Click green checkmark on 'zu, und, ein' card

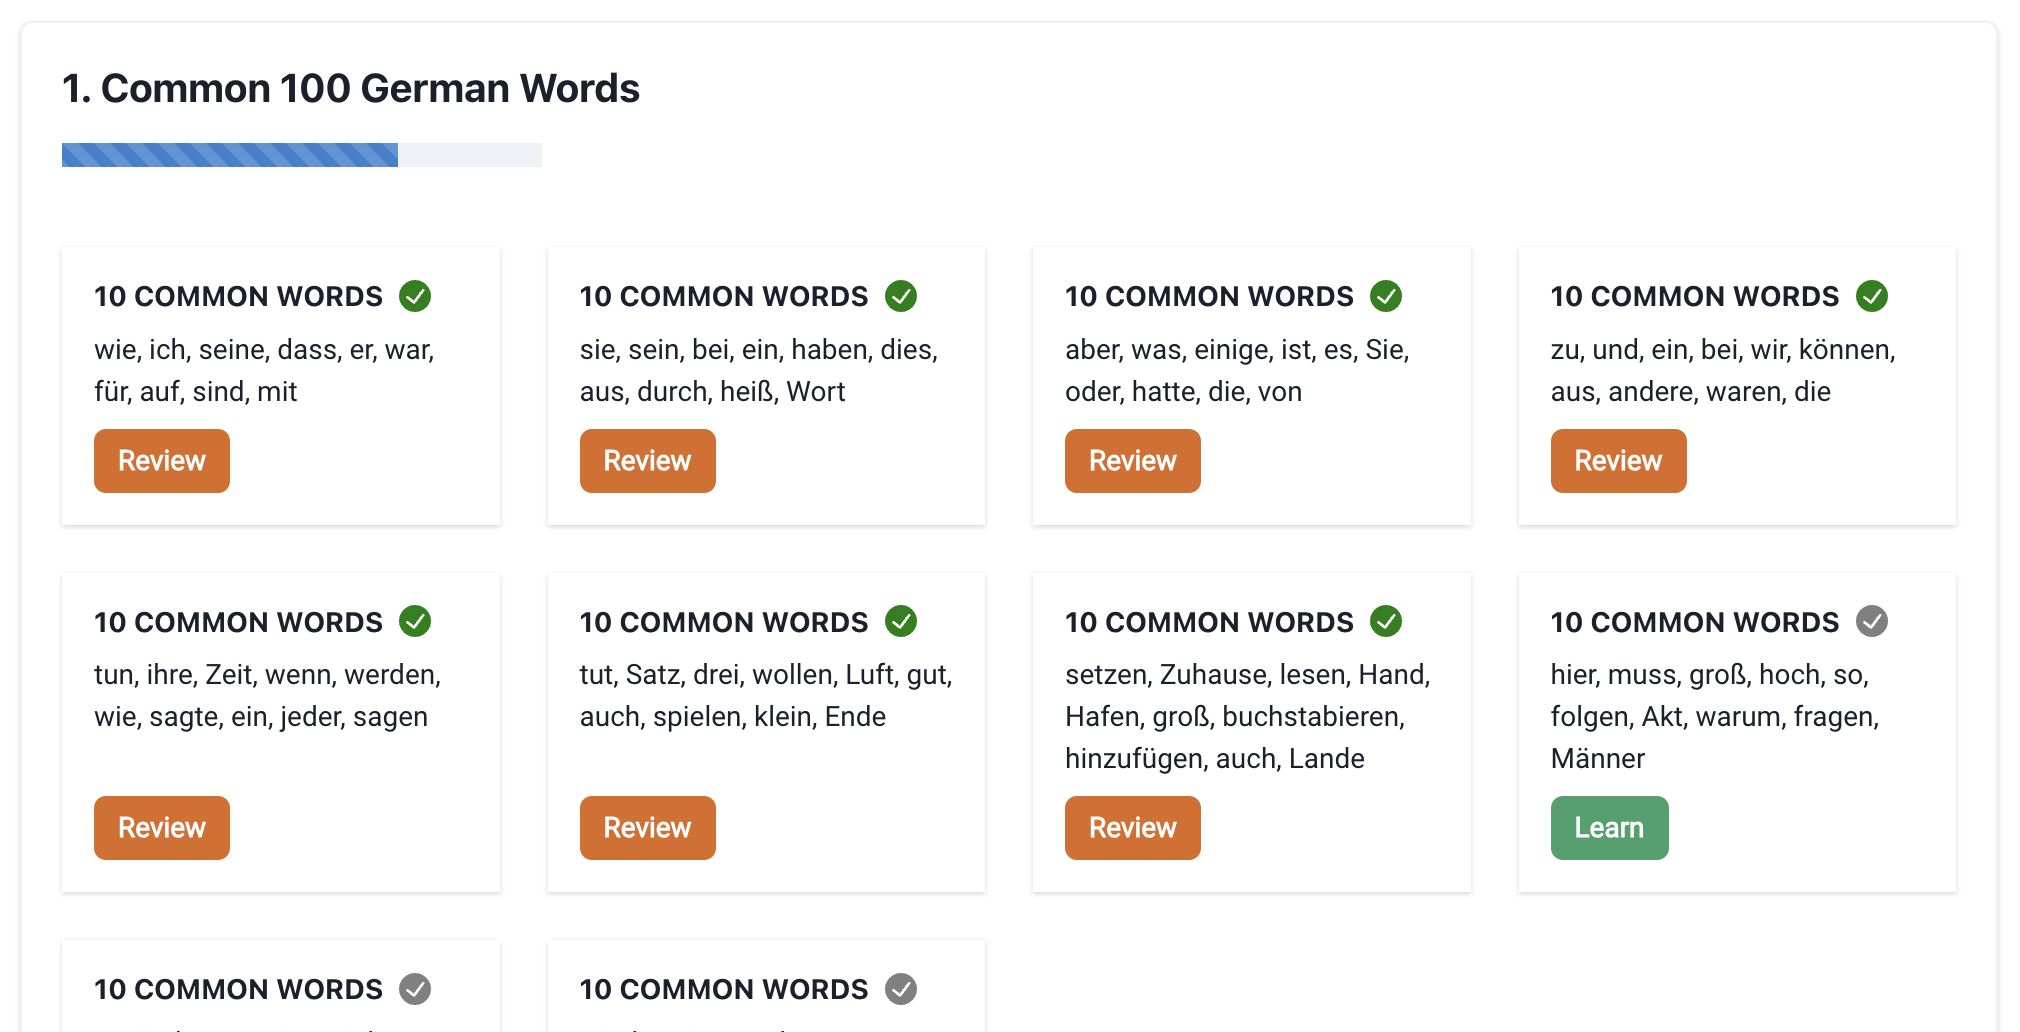pos(1872,296)
